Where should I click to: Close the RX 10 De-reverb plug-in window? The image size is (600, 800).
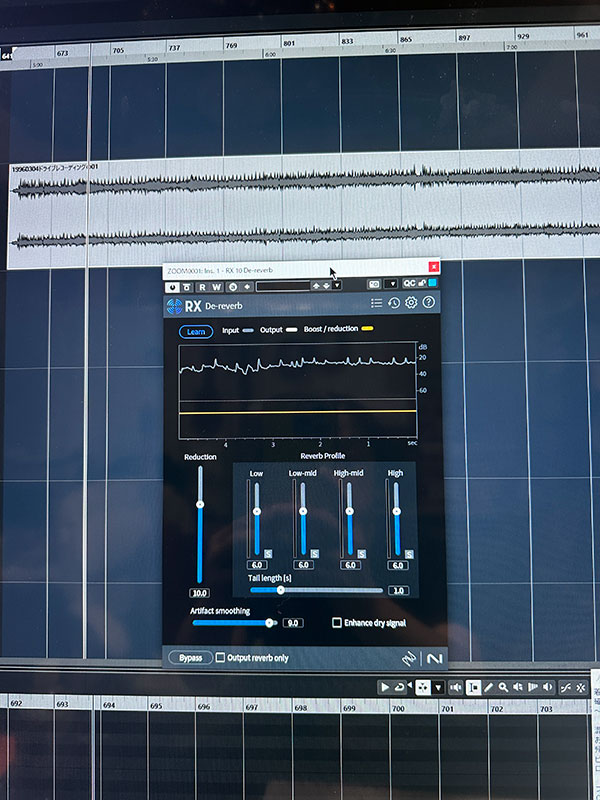click(434, 266)
